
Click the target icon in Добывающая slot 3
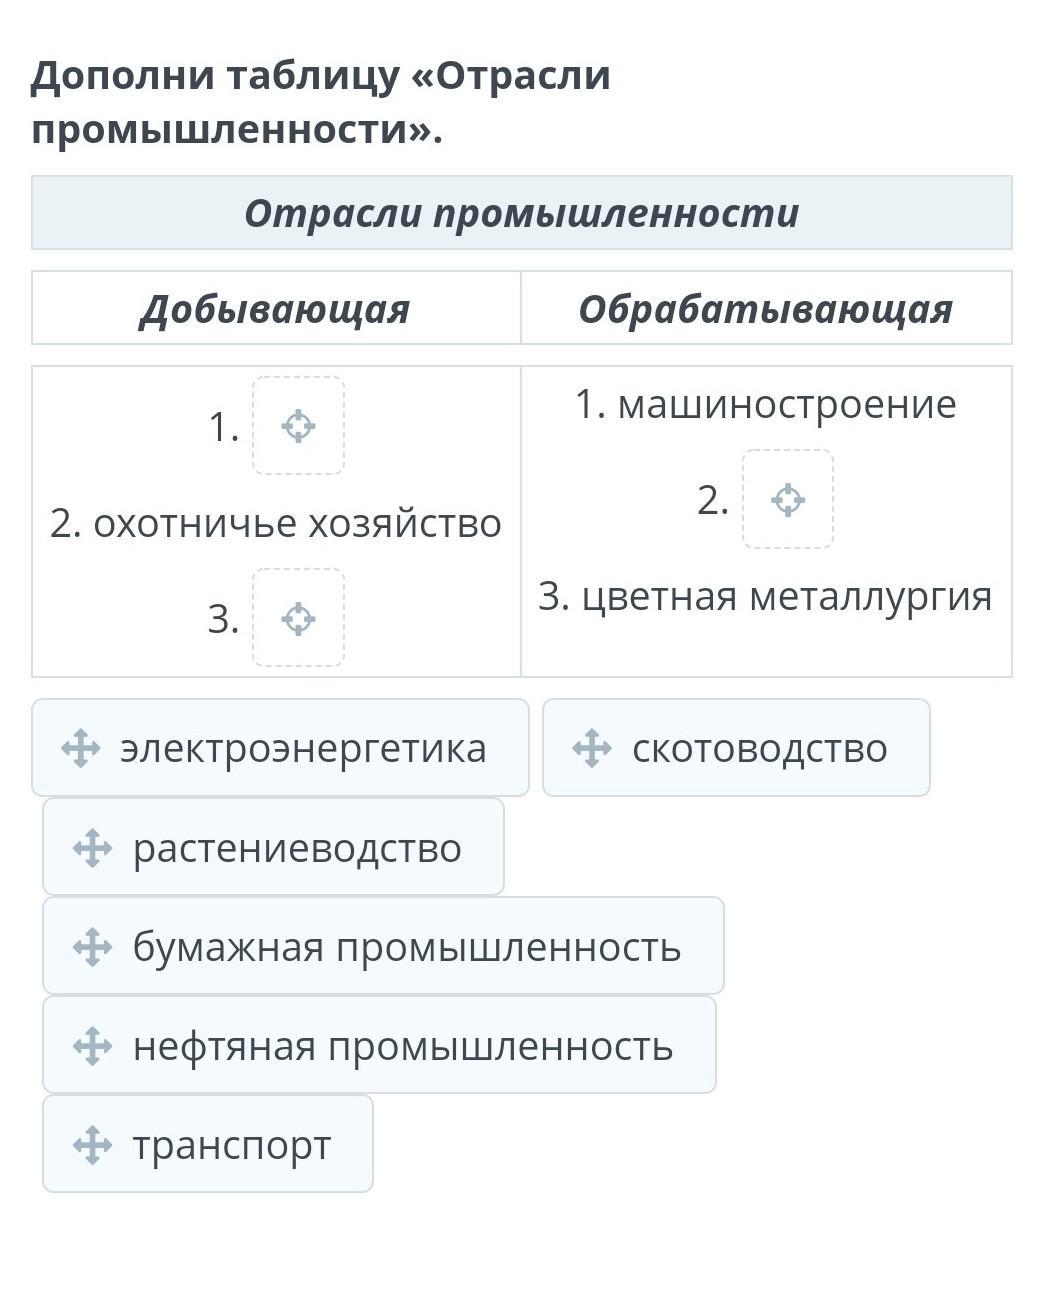pos(298,618)
